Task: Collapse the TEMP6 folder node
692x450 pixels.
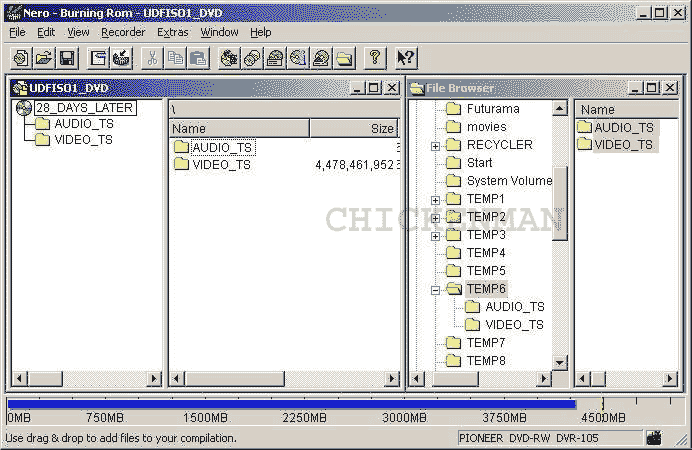Action: (436, 290)
